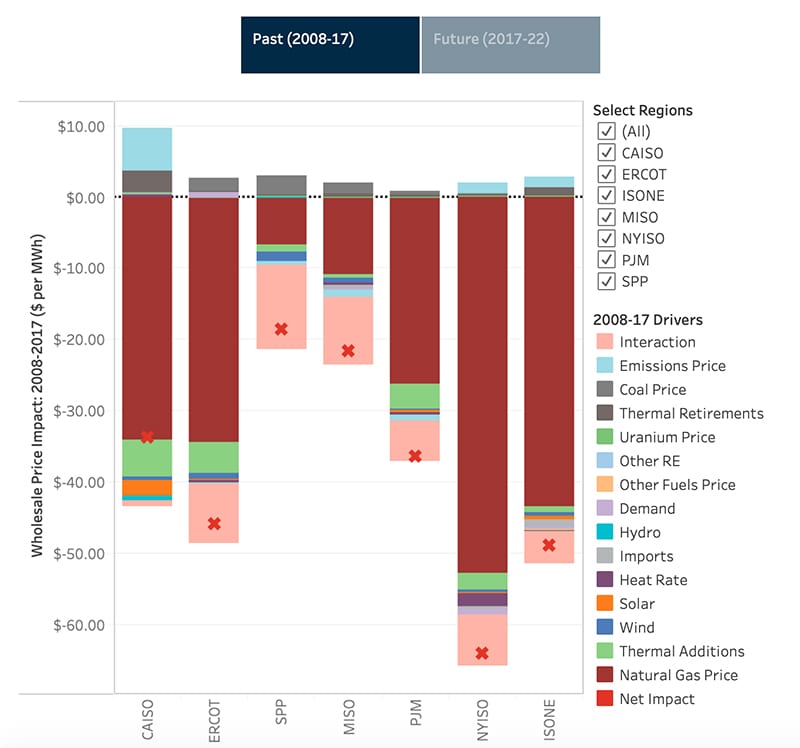Select the Past (2008-17) tab
Image resolution: width=800 pixels, height=748 pixels.
pyautogui.click(x=330, y=45)
